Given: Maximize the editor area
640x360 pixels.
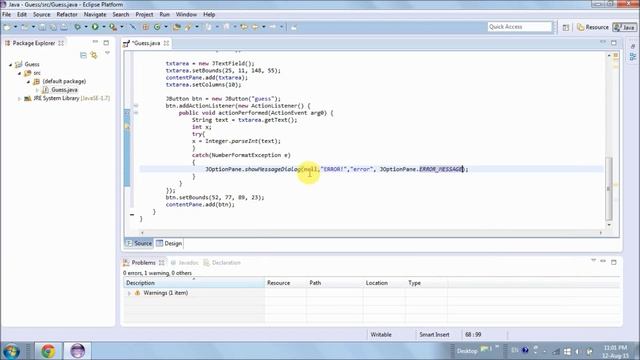Looking at the screenshot, I should 614,42.
